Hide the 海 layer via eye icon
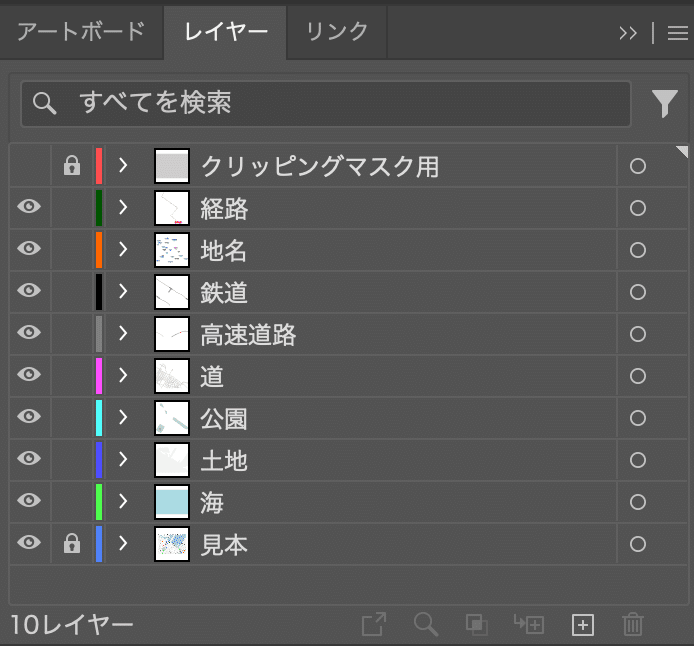Viewport: 694px width, 646px height. (x=29, y=500)
